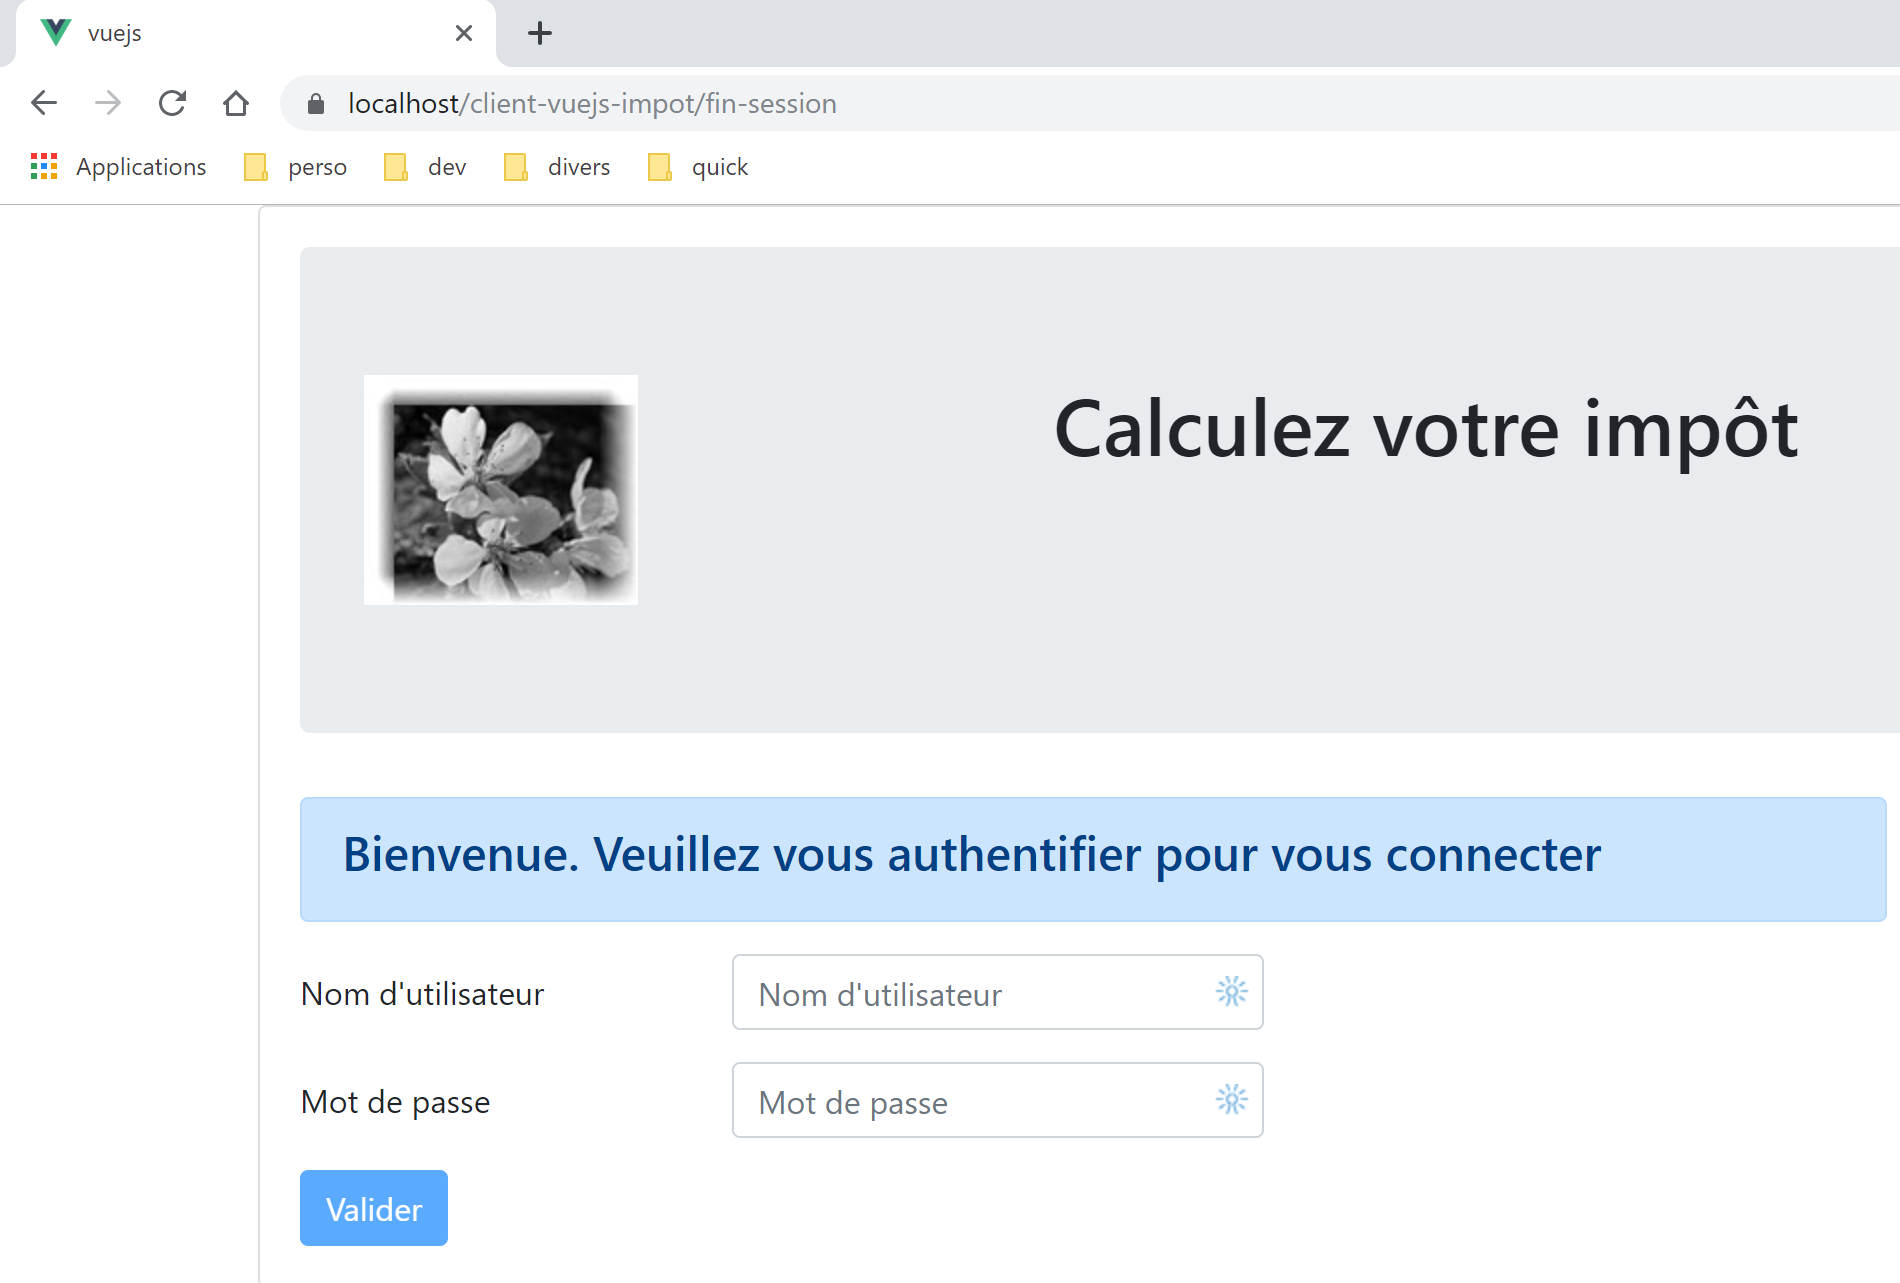Viewport: 1900px width, 1283px height.
Task: Reload the current page
Action: pos(172,103)
